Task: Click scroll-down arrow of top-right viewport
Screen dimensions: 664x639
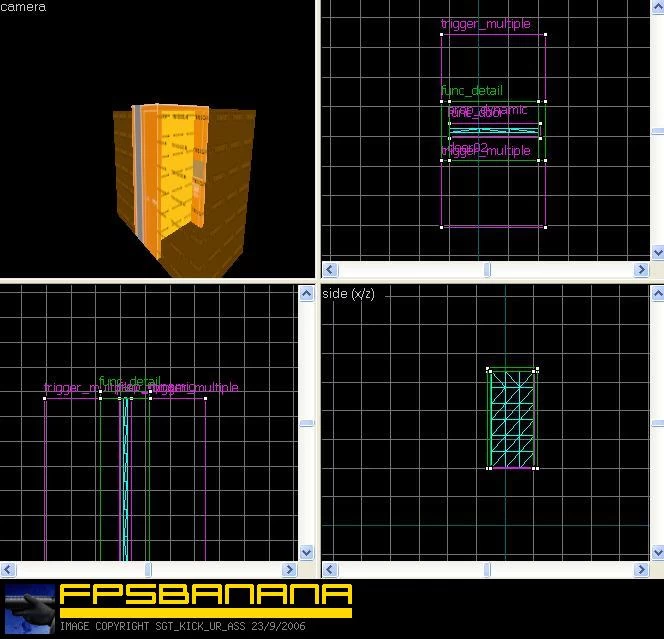Action: 658,253
